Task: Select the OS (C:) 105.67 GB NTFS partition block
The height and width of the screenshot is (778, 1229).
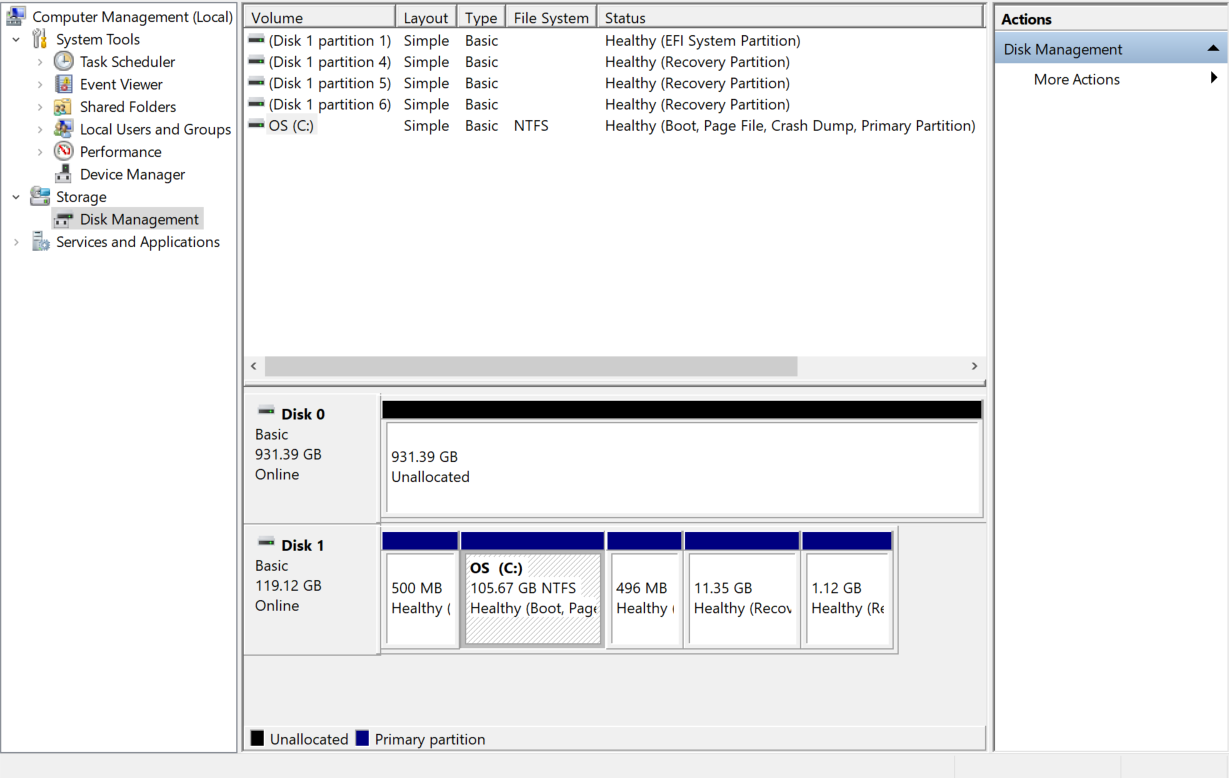Action: 533,598
